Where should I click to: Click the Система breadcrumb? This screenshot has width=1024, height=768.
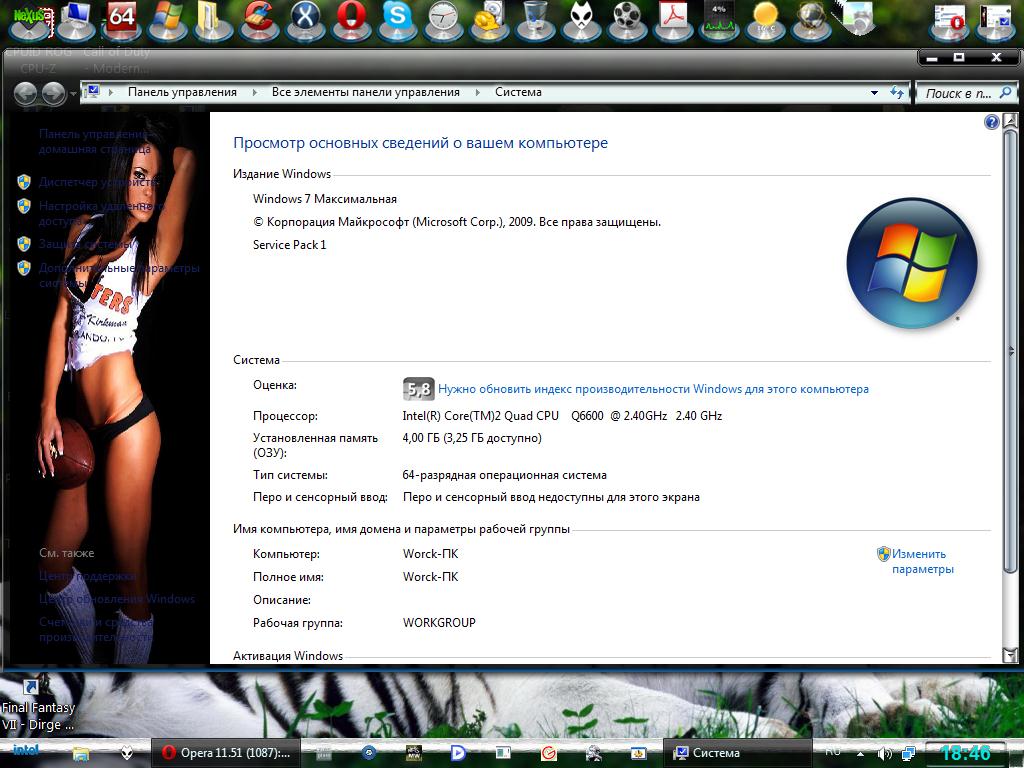[x=519, y=92]
